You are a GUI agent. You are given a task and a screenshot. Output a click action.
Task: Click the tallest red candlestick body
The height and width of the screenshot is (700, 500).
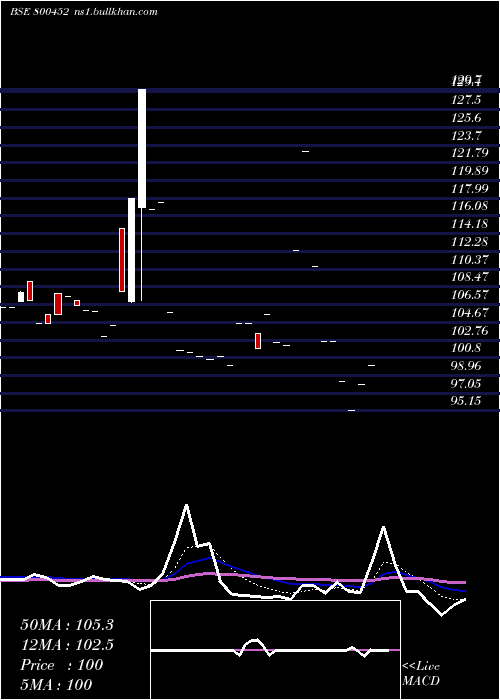pyautogui.click(x=122, y=260)
